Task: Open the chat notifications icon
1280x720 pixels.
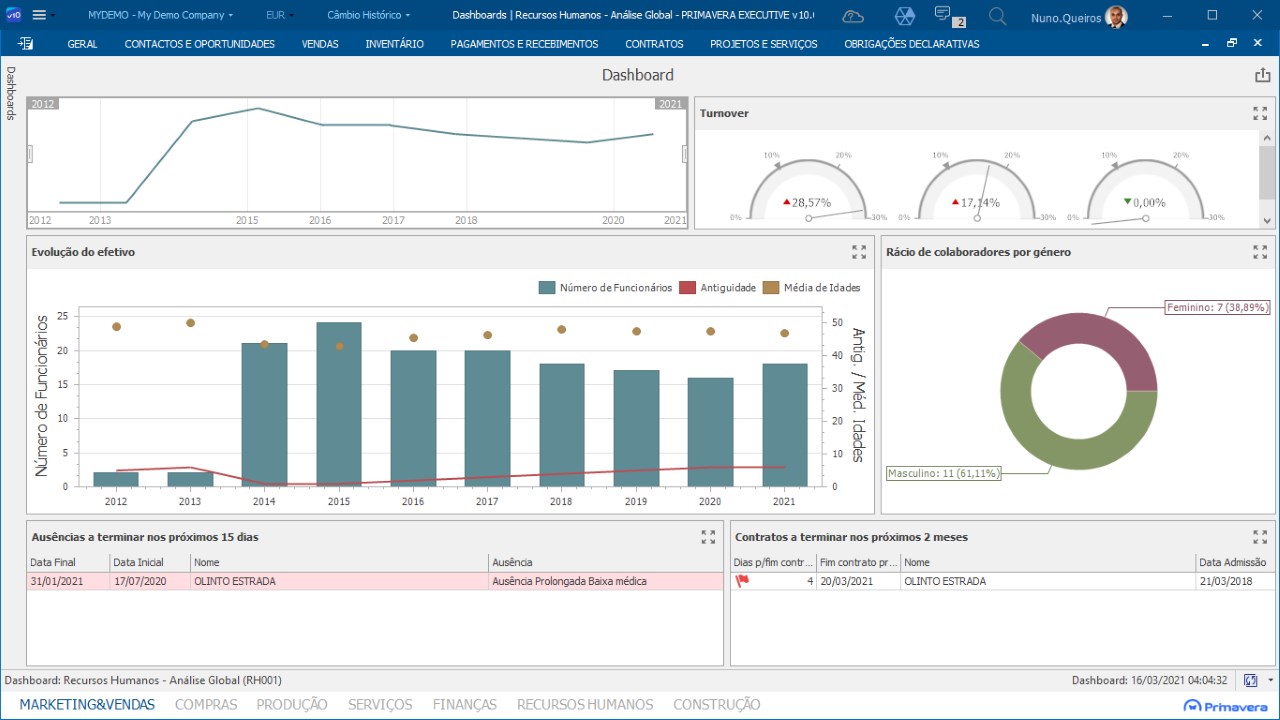Action: [945, 15]
